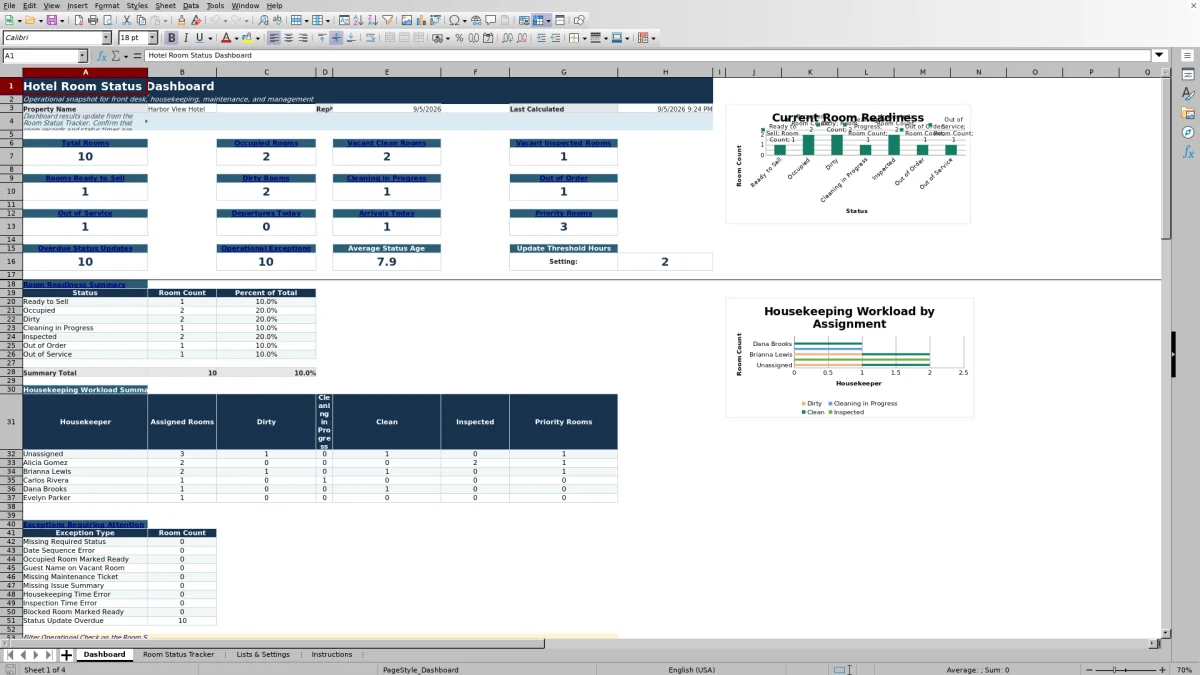
Task: Follow the Departures Today link
Action: point(266,213)
